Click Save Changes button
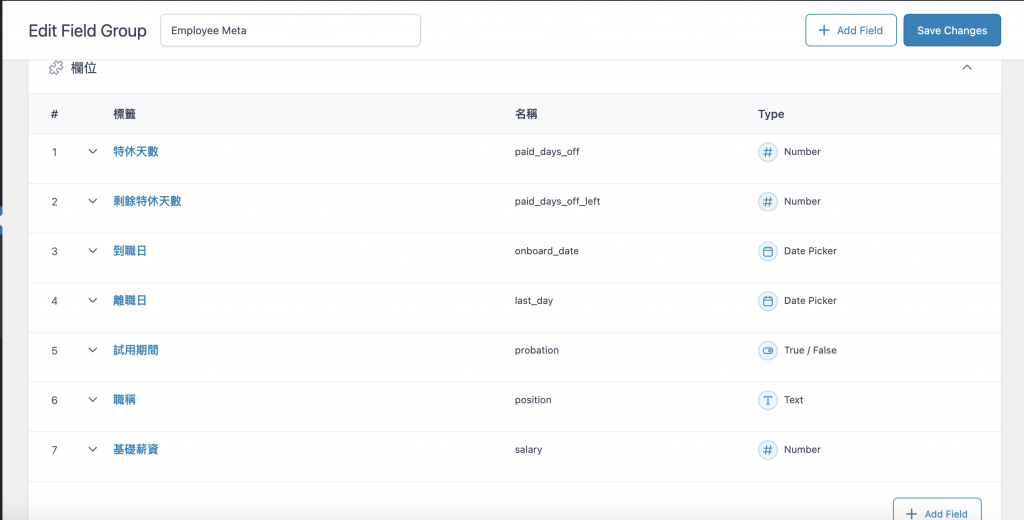Screen dimensions: 1024x520 click(x=952, y=30)
